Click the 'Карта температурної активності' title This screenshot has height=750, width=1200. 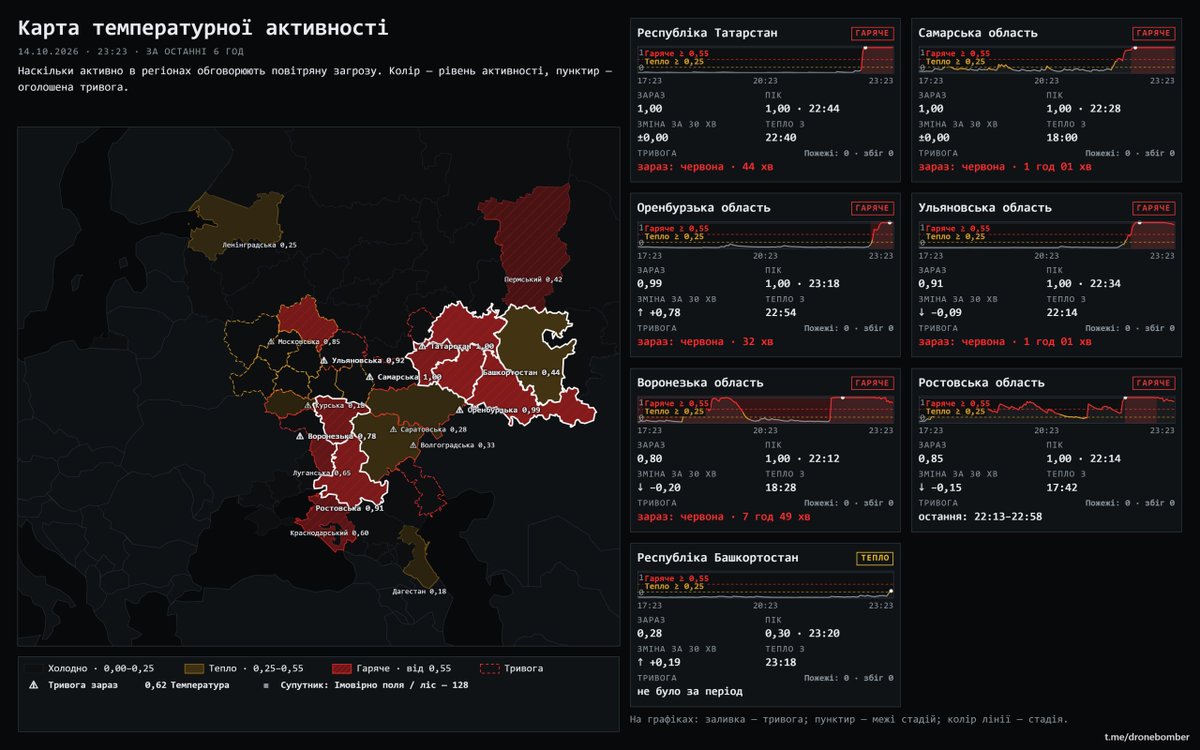(203, 28)
